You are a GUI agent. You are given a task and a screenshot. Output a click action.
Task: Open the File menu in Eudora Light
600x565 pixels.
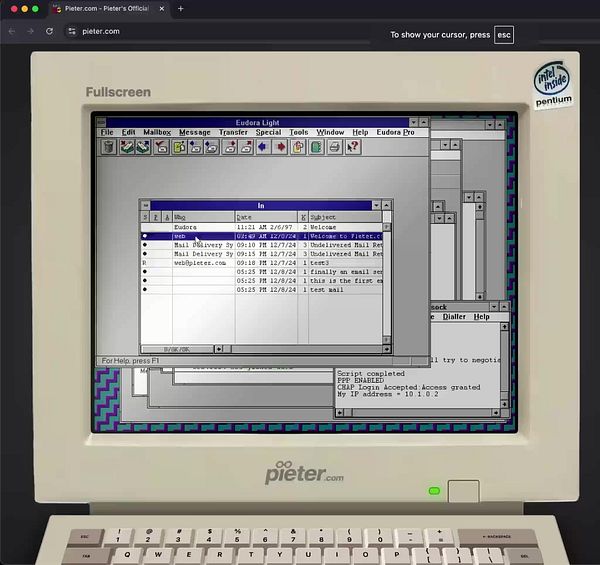[107, 132]
